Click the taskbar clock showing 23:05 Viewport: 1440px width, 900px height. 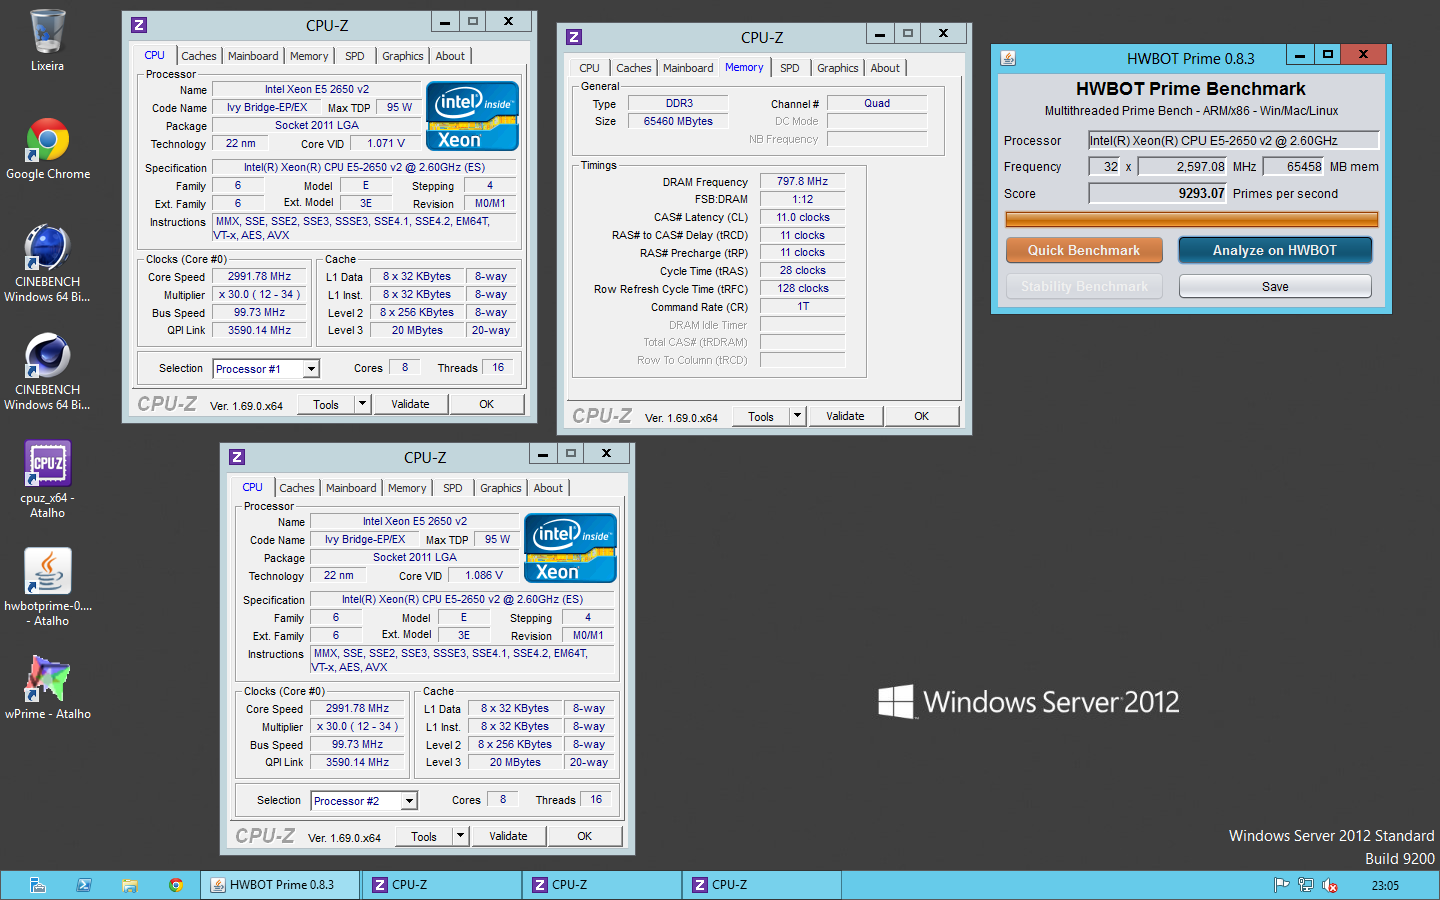pos(1385,885)
